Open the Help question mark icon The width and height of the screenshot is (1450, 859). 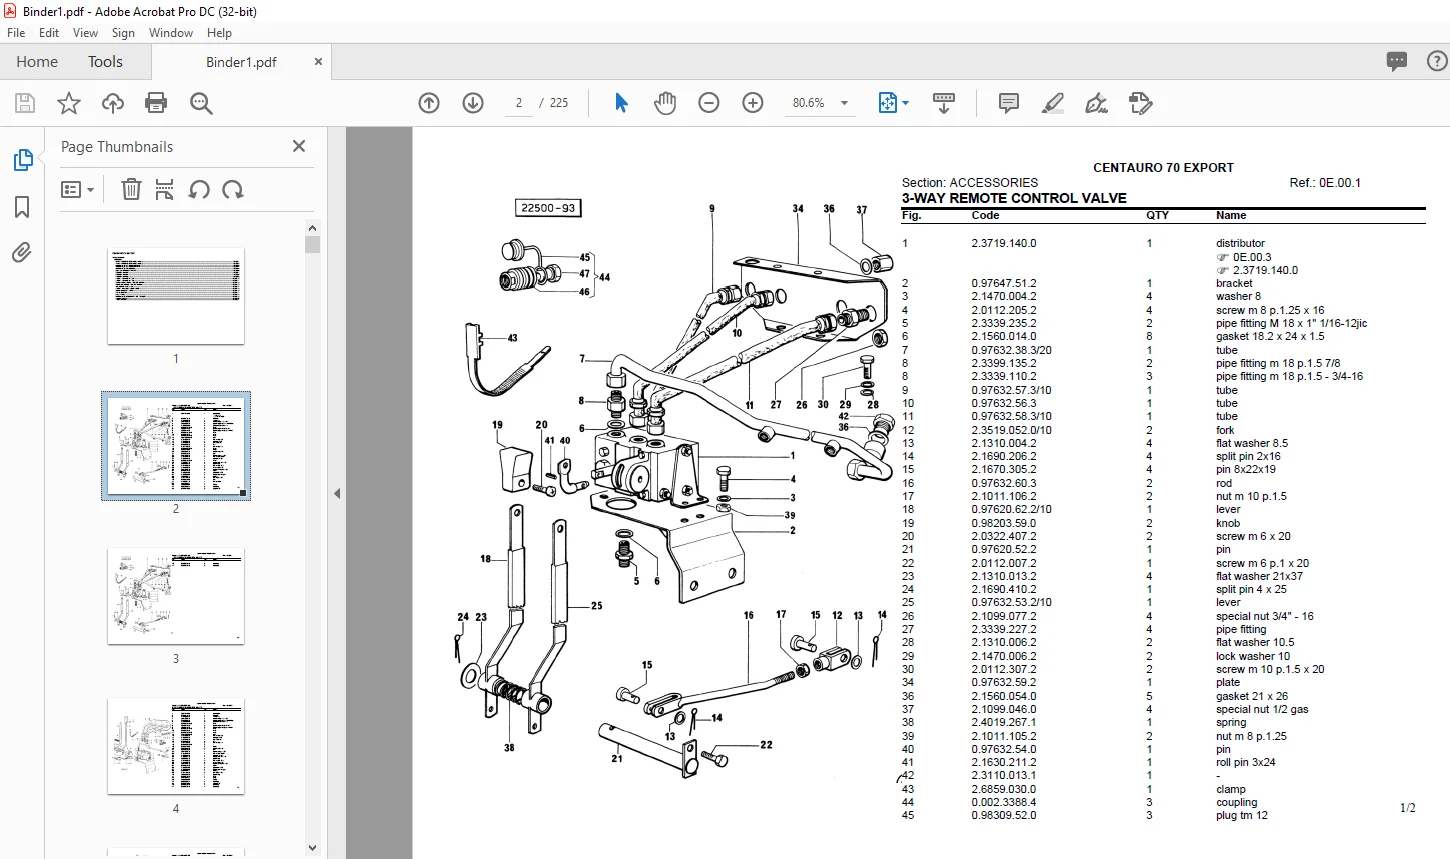point(1437,62)
